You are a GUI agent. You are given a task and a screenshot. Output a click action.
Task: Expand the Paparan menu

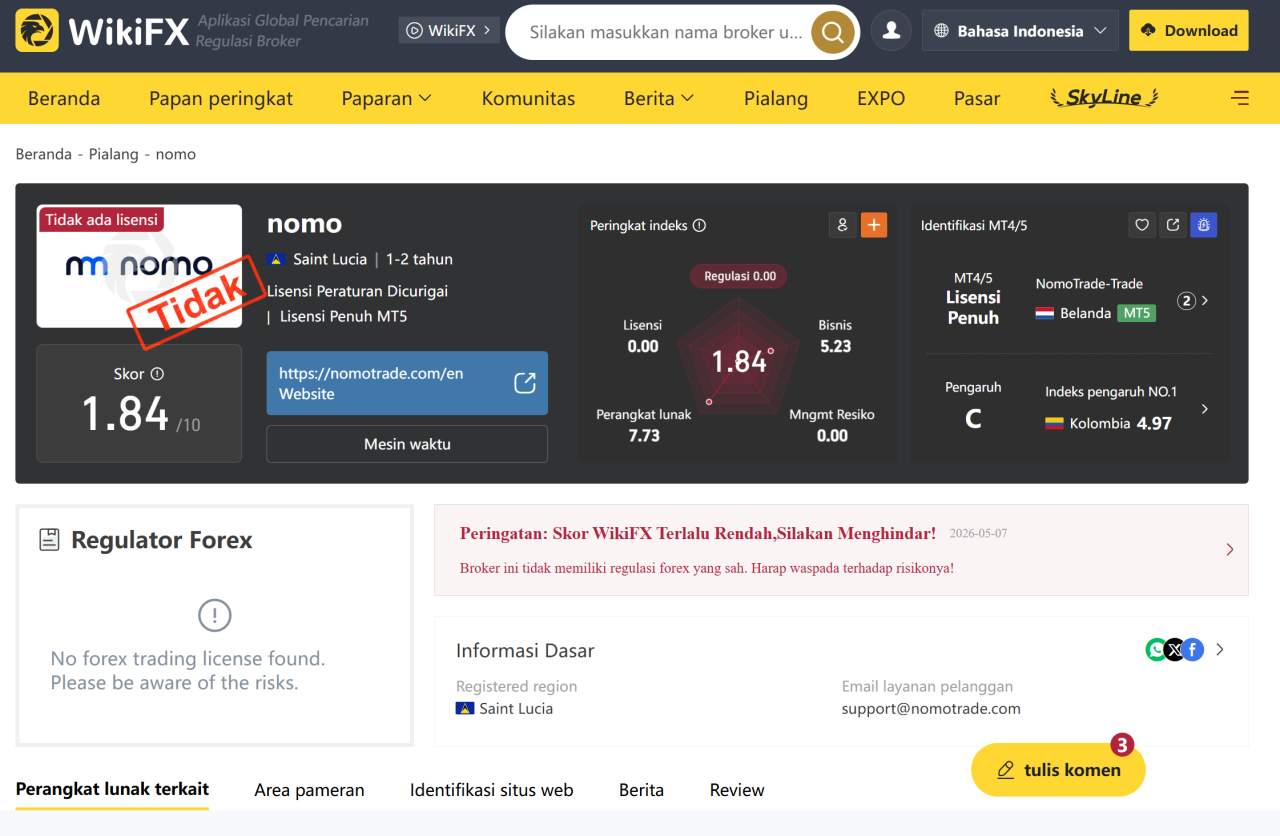point(386,98)
